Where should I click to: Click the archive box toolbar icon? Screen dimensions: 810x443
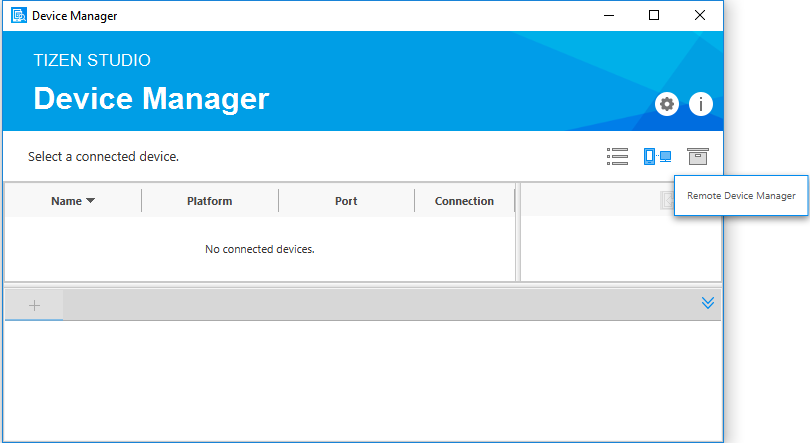click(698, 157)
